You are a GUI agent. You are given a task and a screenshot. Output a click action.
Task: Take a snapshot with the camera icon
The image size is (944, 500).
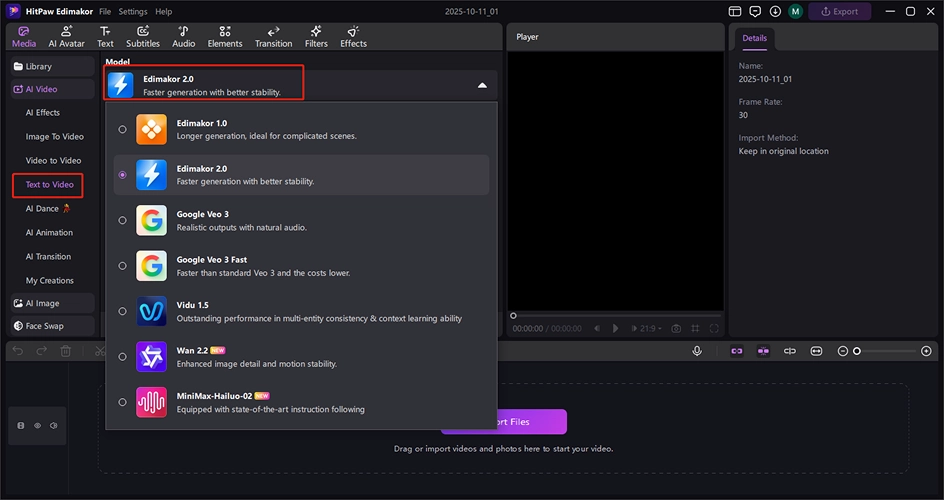(x=676, y=329)
